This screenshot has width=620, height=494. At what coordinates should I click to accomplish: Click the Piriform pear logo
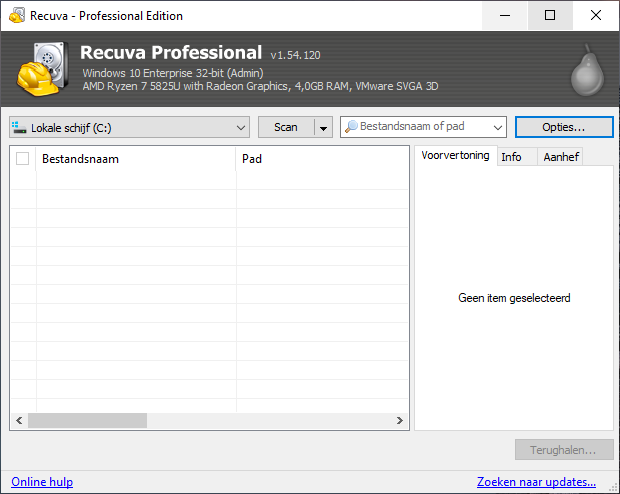587,70
